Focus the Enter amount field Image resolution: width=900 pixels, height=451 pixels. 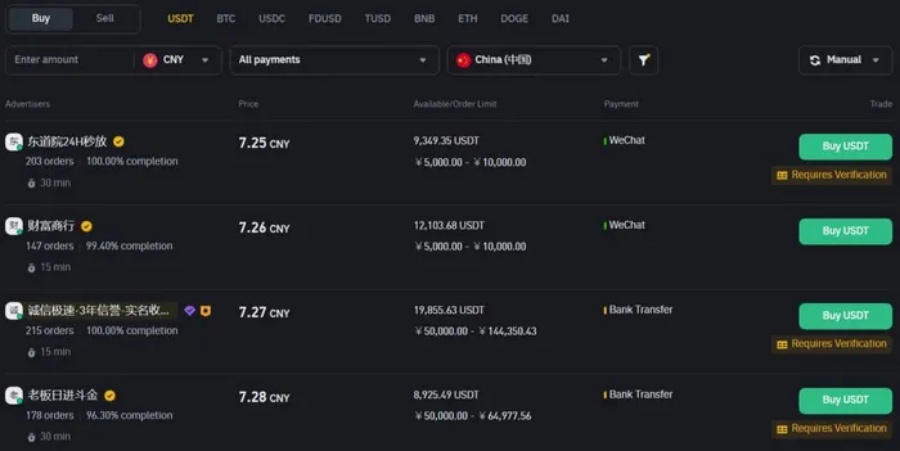[x=69, y=60]
